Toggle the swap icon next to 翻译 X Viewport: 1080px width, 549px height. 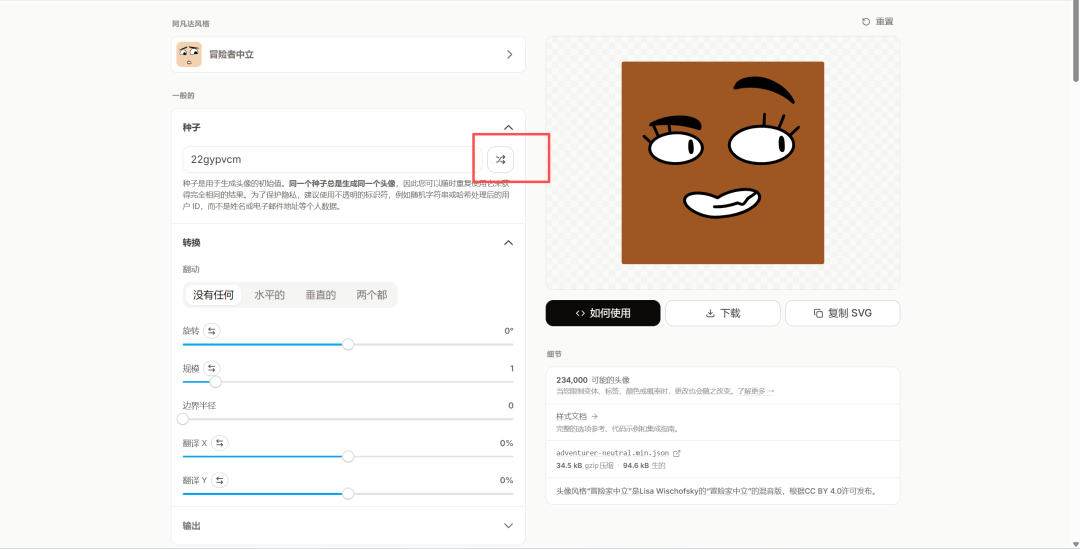click(219, 443)
